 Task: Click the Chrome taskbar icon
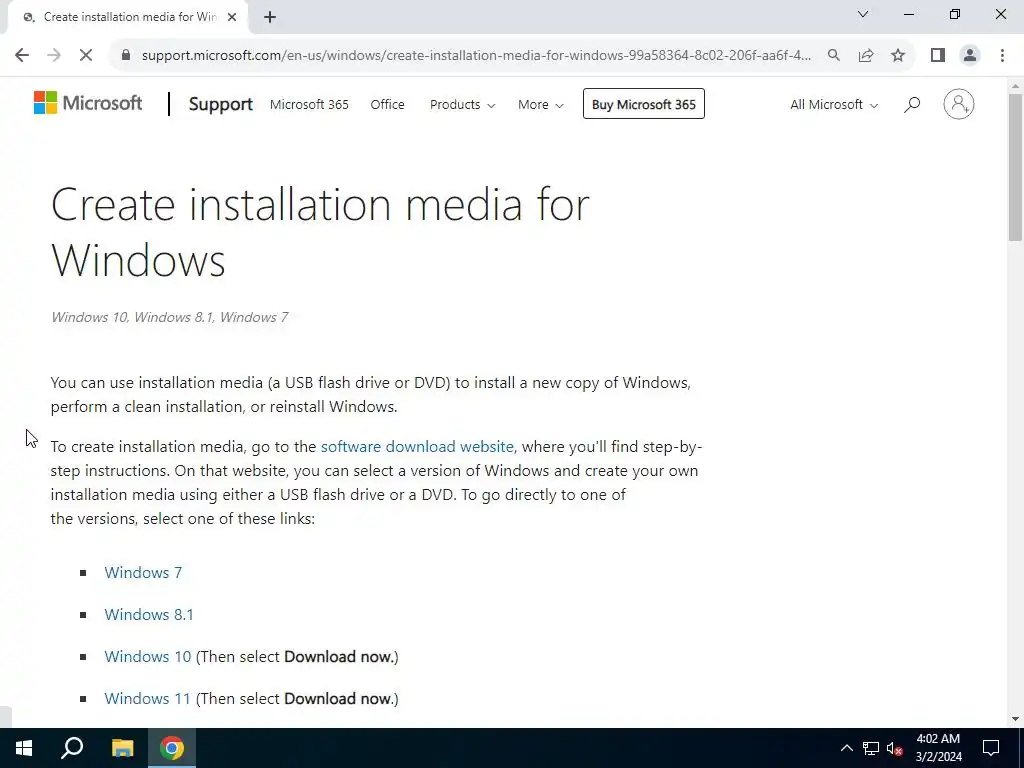(172, 748)
